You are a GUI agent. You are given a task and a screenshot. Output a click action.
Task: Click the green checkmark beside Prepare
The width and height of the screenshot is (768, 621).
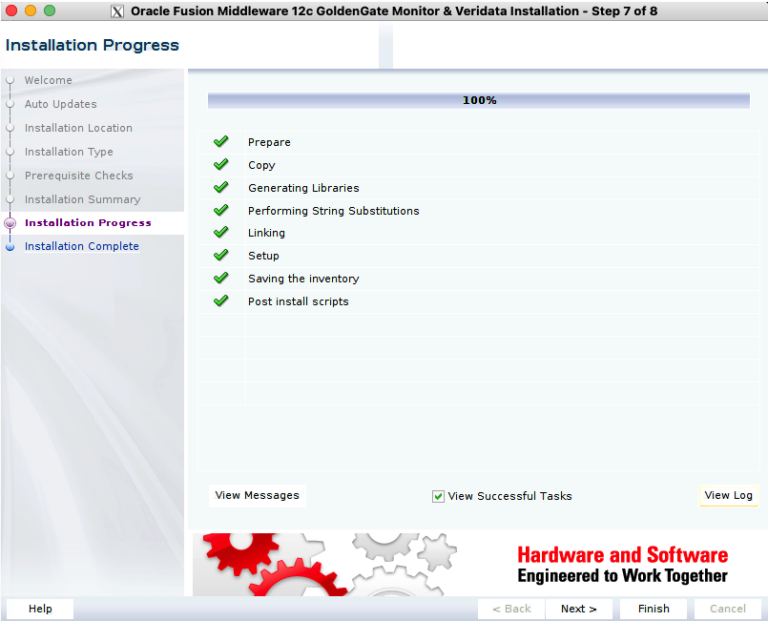(x=221, y=142)
